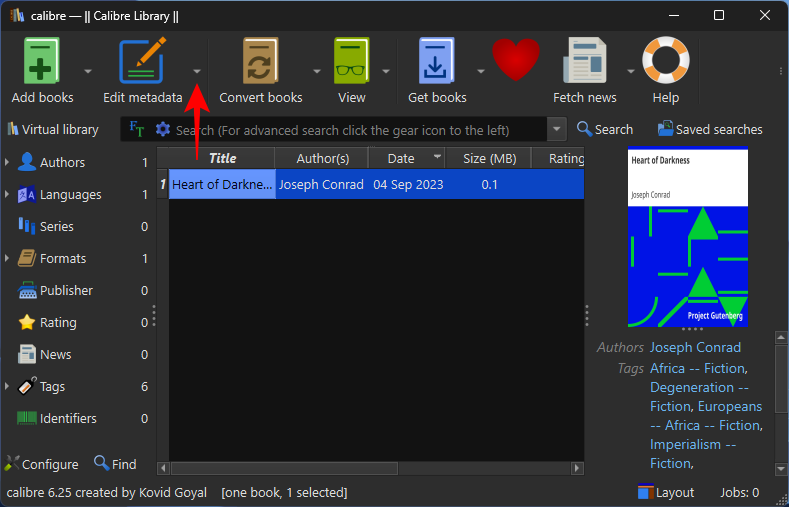Click book details scroll down arrow
This screenshot has height=507, width=789.
(x=781, y=469)
